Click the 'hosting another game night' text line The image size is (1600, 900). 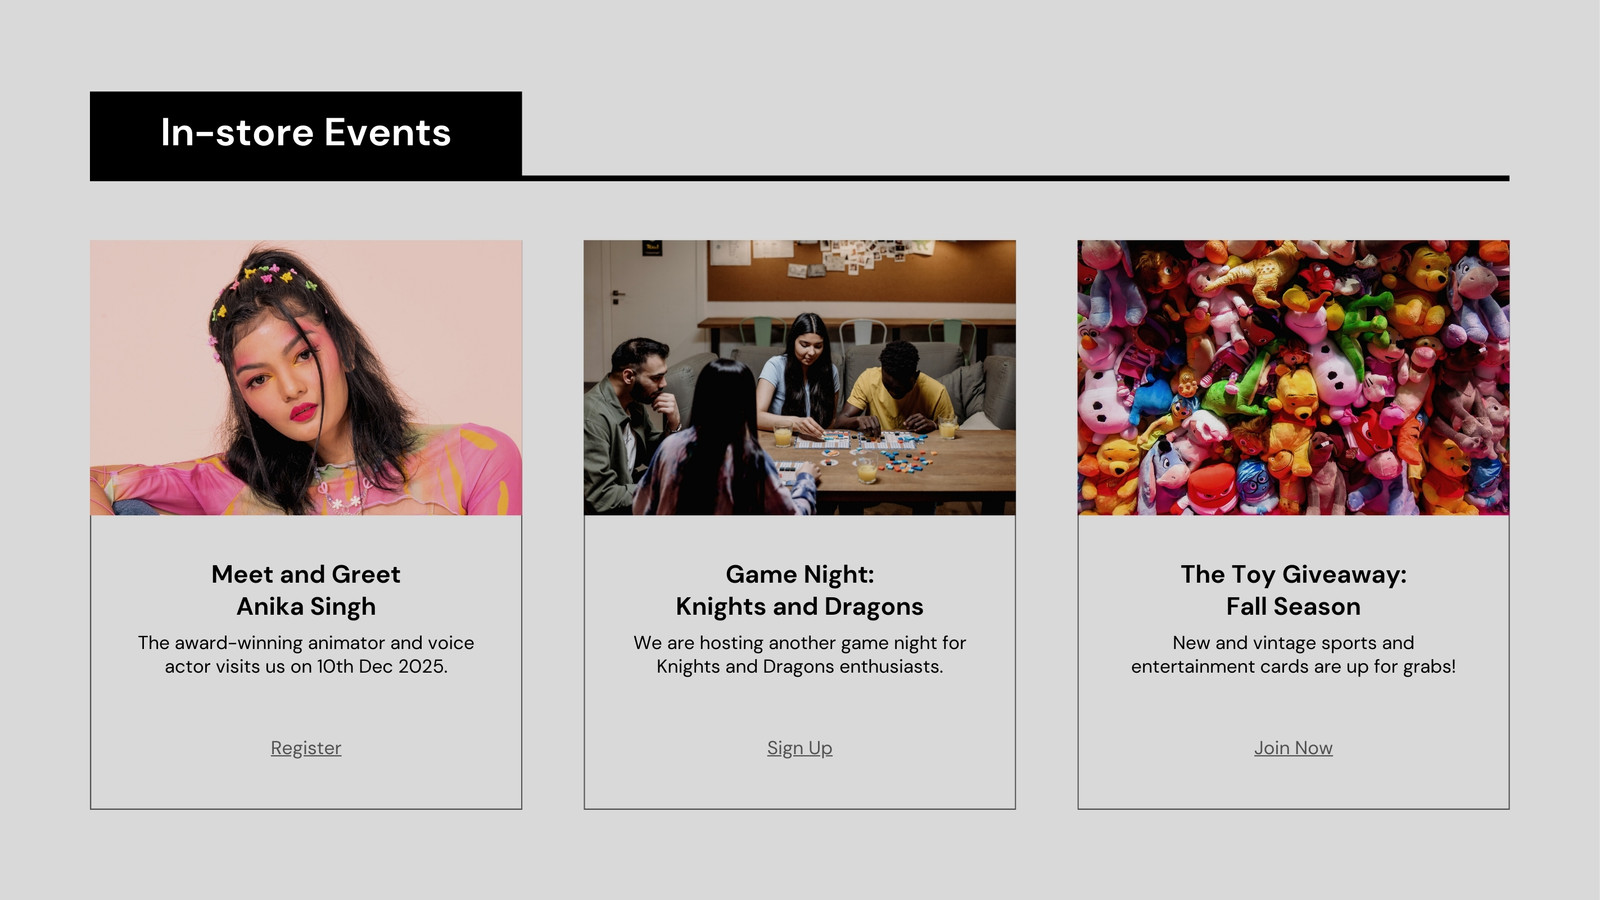tap(800, 643)
